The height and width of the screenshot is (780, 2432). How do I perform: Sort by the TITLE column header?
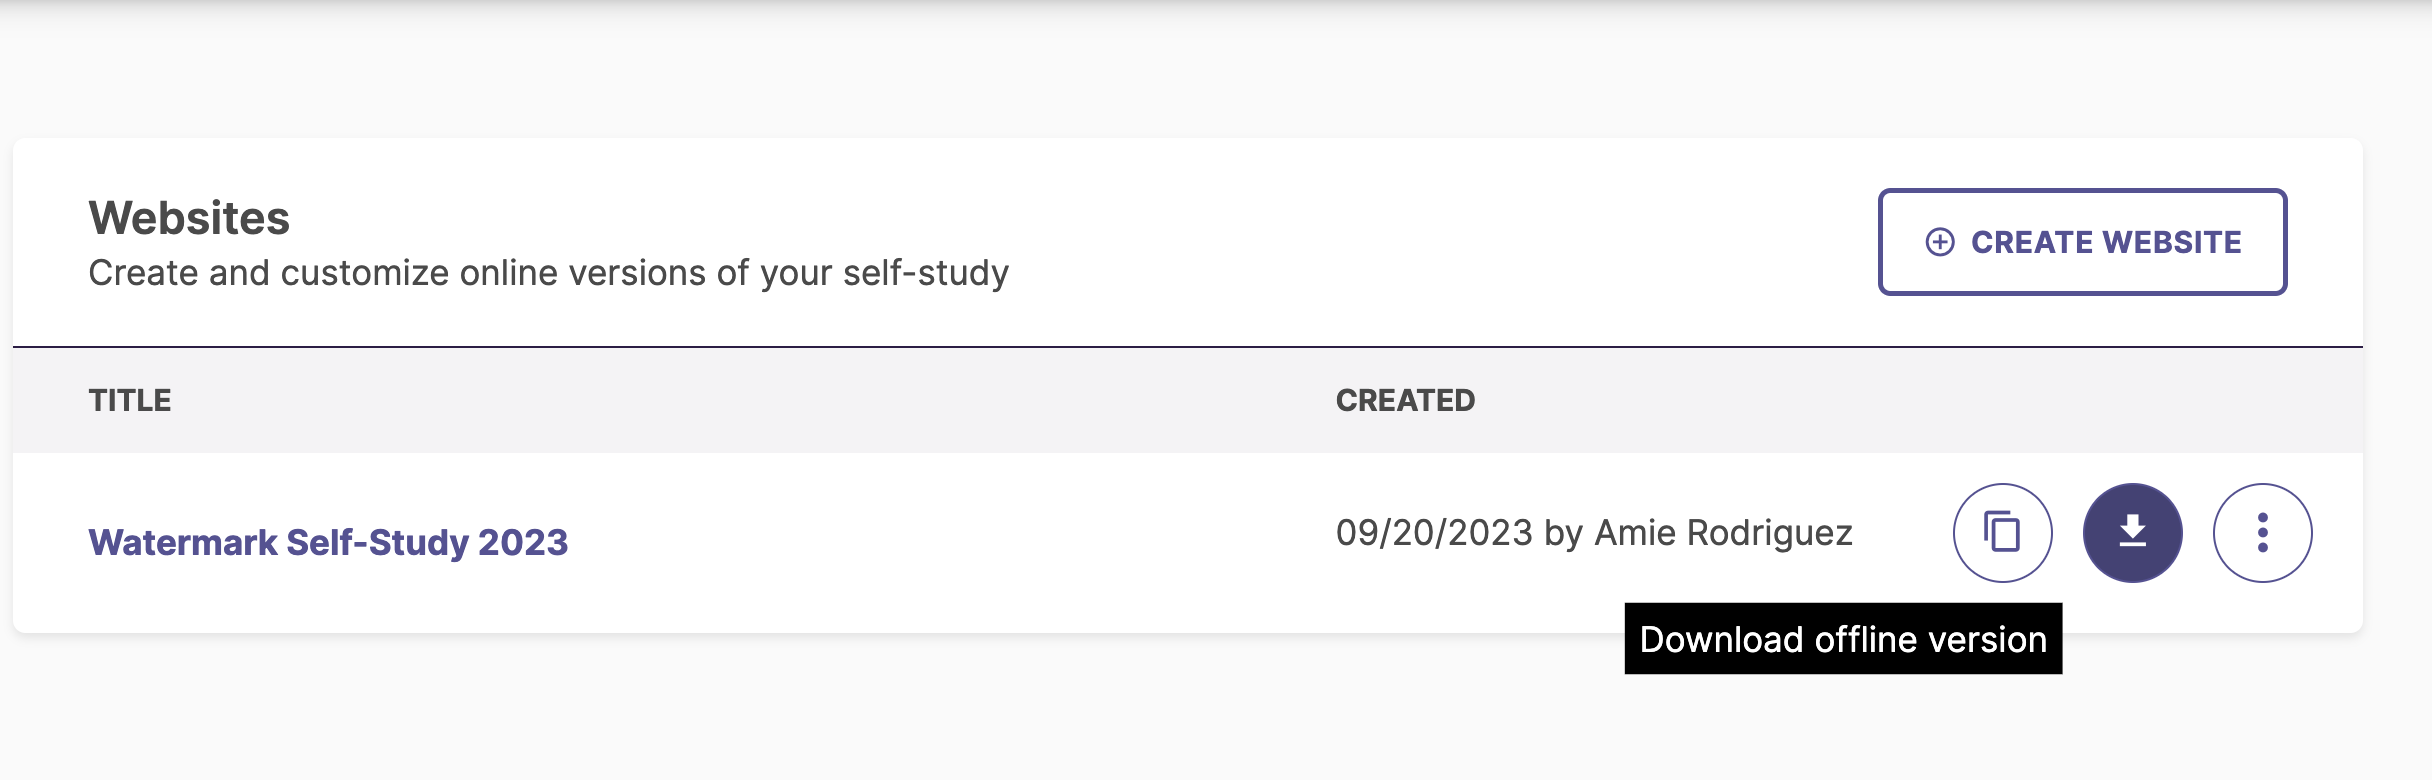[130, 400]
